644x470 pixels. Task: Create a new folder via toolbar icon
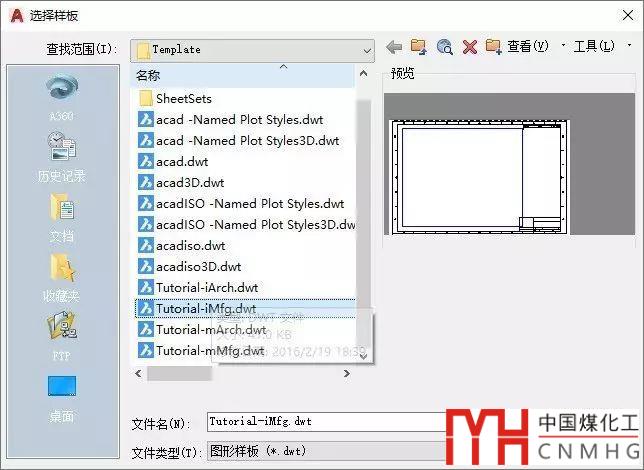tap(493, 47)
